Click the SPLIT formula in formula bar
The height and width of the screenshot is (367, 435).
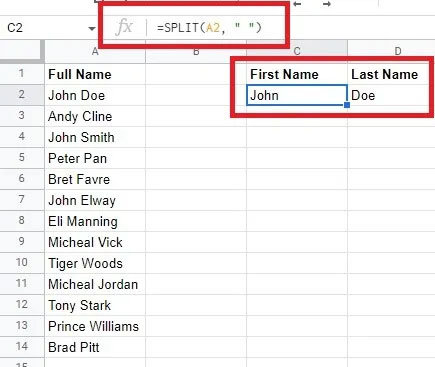209,28
